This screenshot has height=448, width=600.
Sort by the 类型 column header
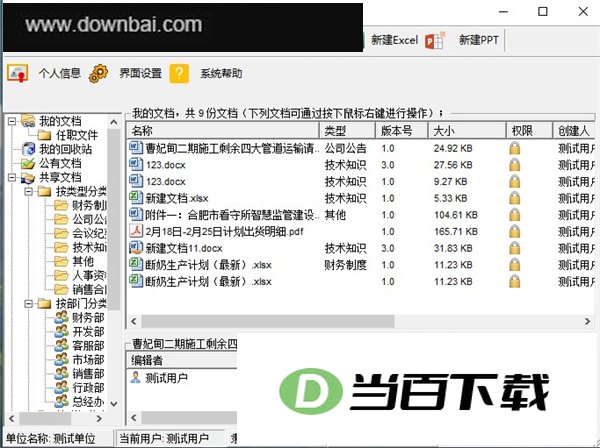[x=347, y=131]
